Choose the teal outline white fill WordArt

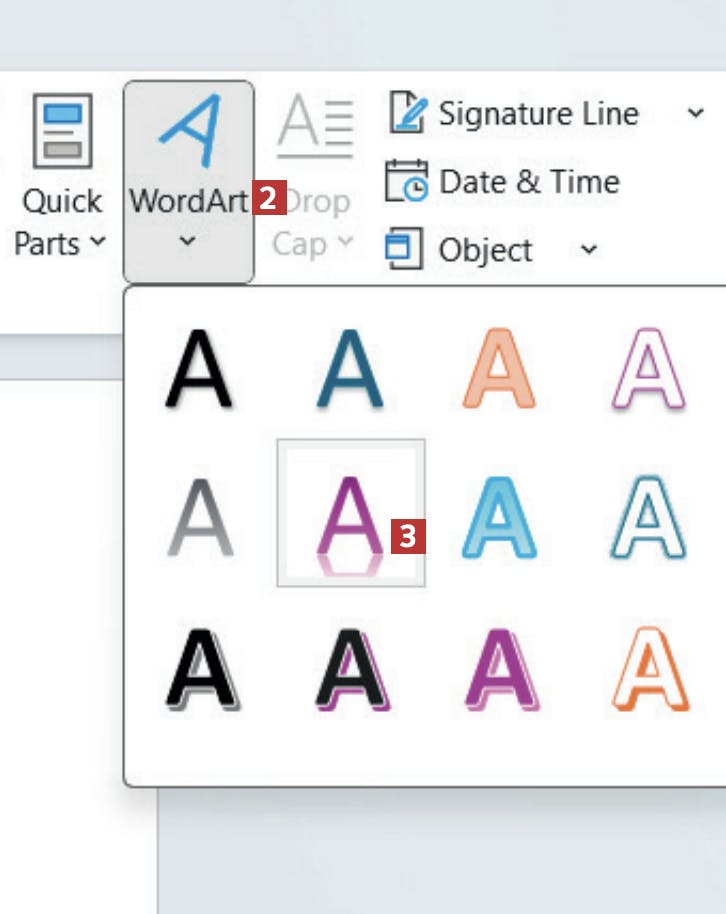(649, 516)
